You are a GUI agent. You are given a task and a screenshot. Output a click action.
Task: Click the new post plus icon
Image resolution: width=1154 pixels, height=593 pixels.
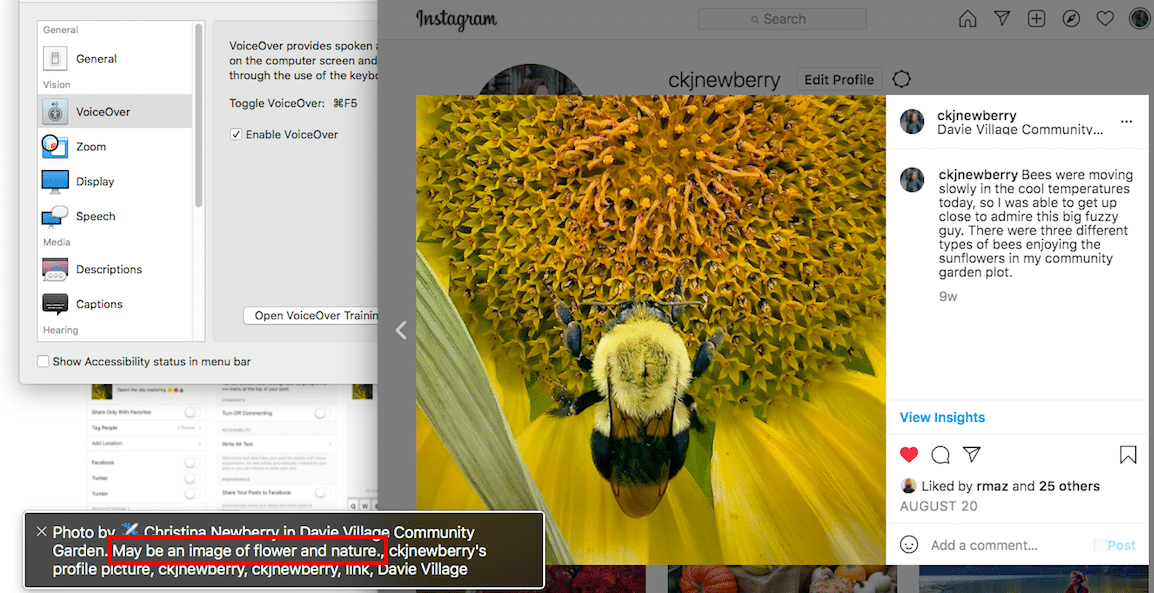[x=1036, y=19]
